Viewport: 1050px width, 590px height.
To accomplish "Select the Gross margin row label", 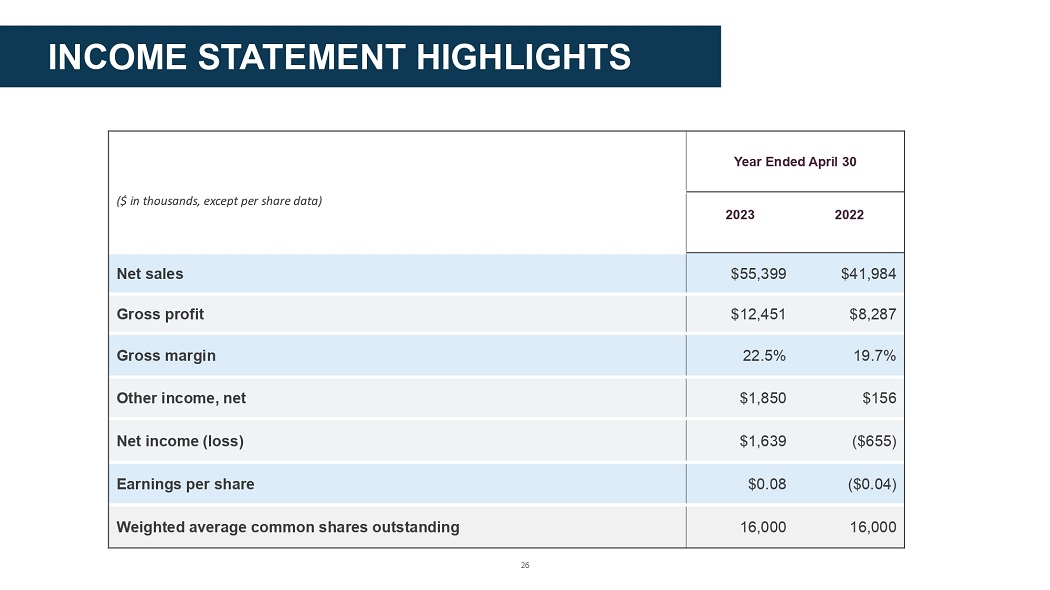I will (x=166, y=355).
